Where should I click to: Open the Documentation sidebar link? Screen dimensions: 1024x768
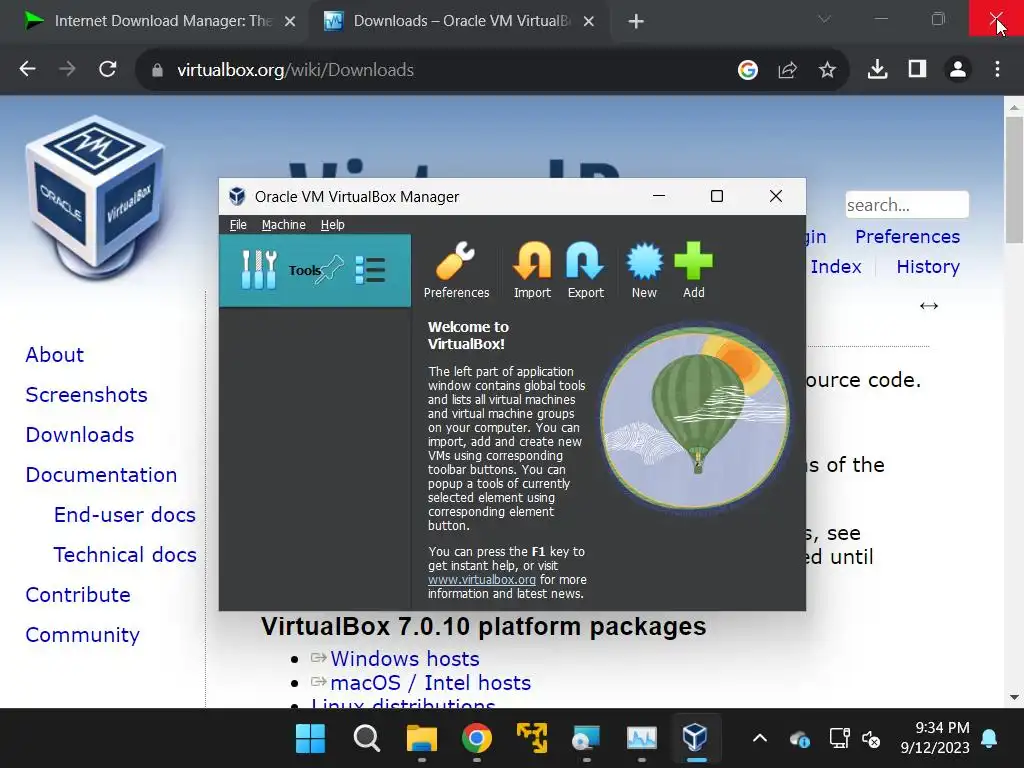pos(101,475)
